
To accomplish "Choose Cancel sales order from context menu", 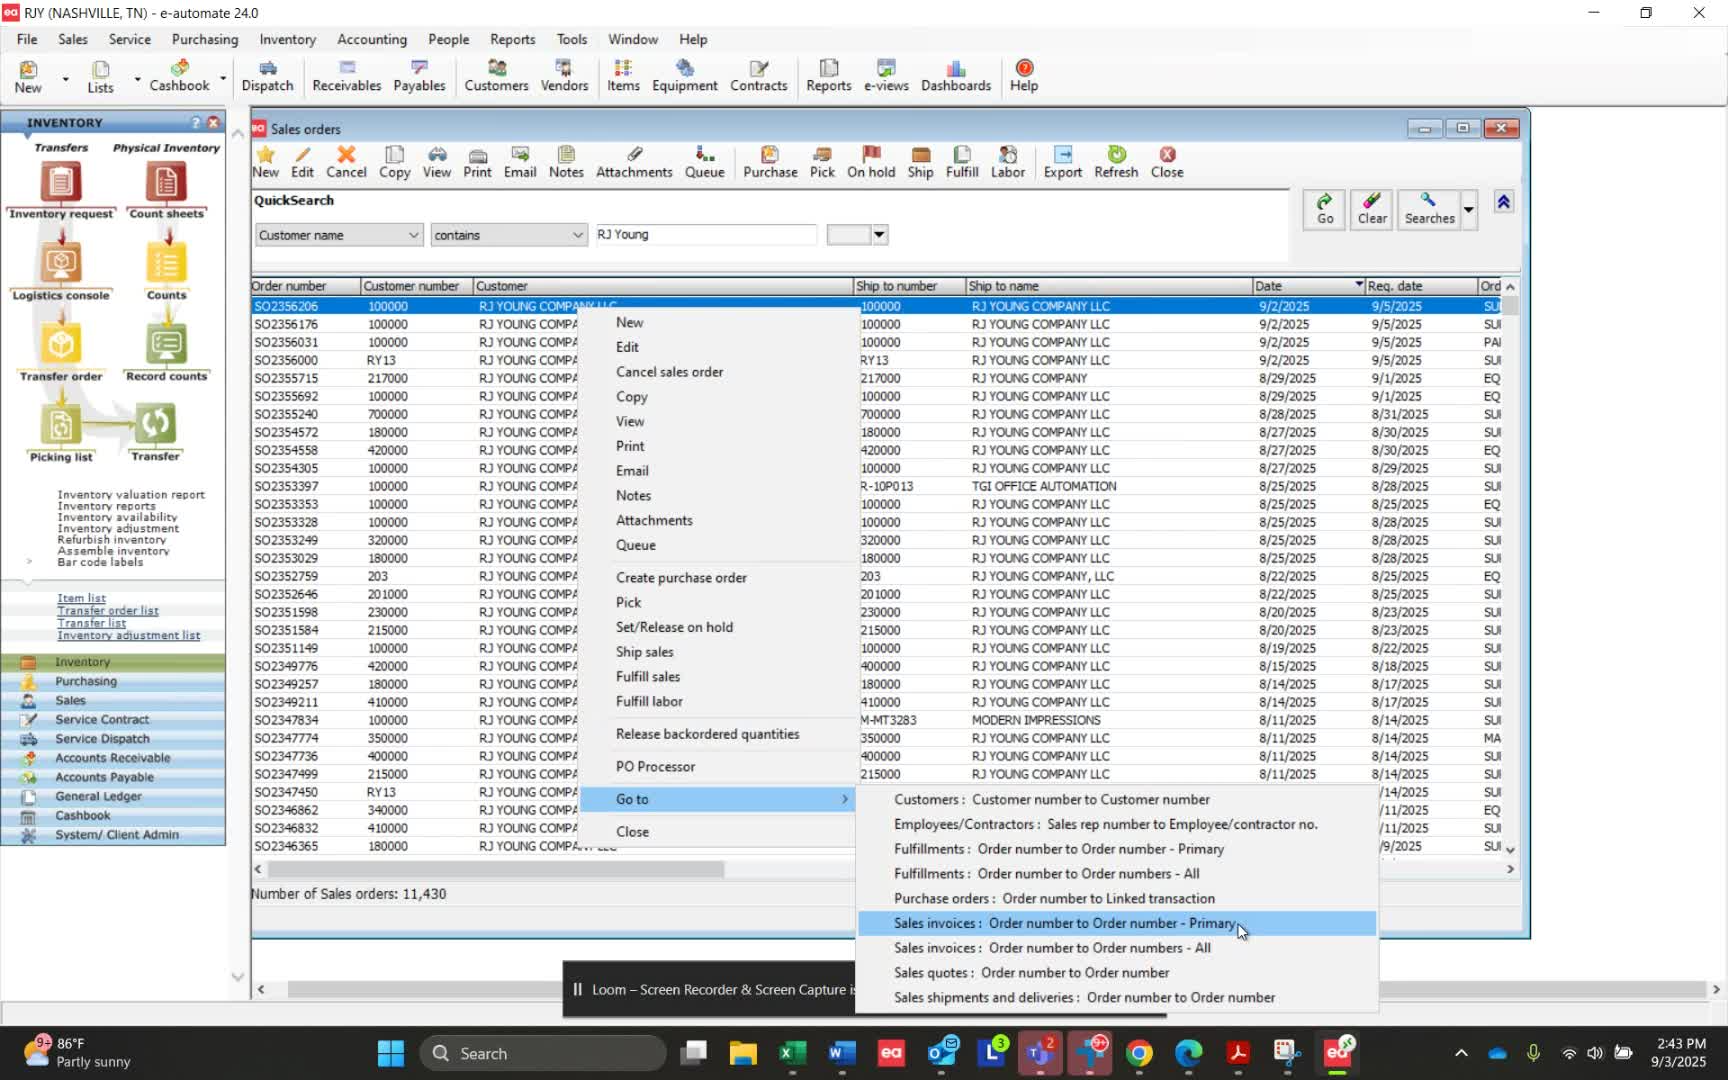I will pyautogui.click(x=669, y=372).
